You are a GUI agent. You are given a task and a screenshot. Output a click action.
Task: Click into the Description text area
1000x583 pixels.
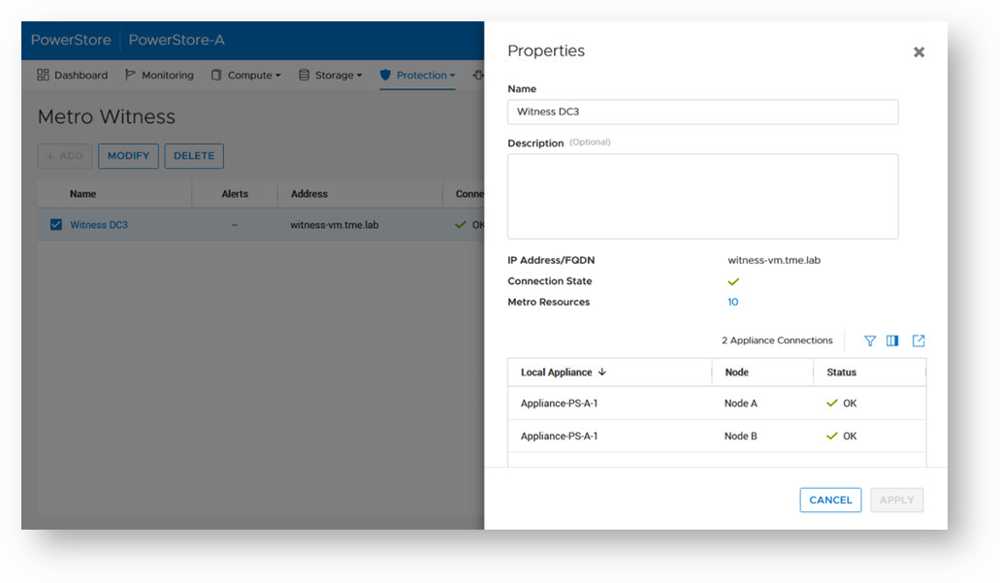(x=702, y=196)
